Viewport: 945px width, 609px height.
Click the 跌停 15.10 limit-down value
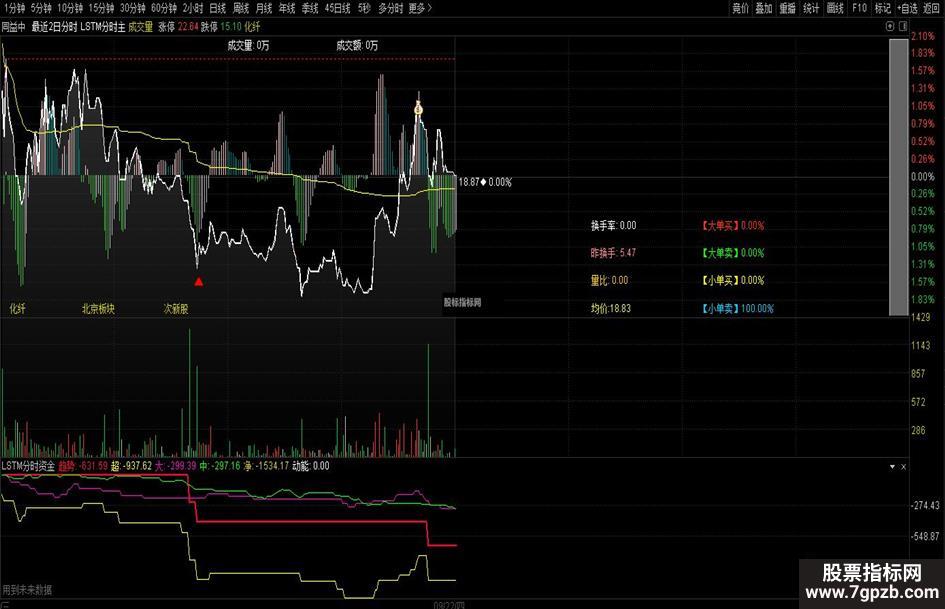point(221,27)
